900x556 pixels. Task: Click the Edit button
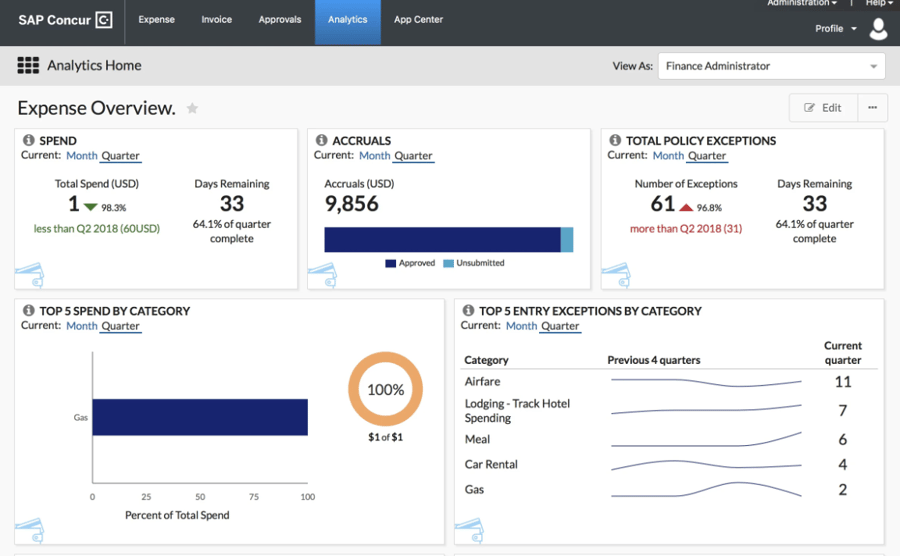coord(824,108)
